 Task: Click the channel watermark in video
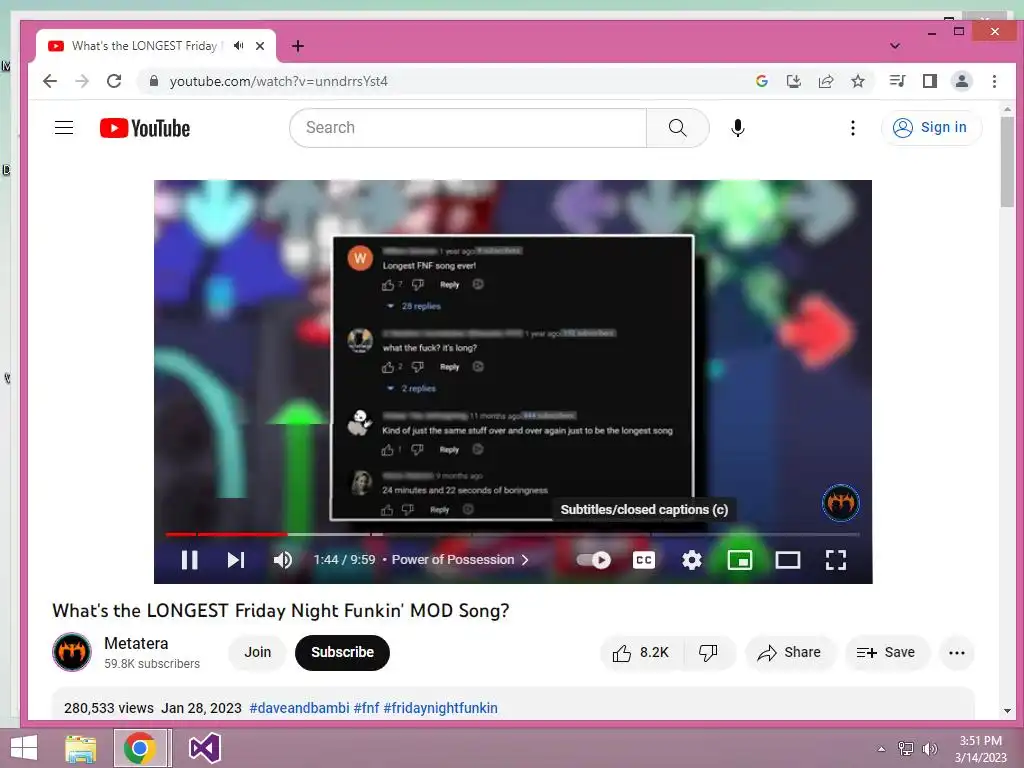click(x=840, y=503)
